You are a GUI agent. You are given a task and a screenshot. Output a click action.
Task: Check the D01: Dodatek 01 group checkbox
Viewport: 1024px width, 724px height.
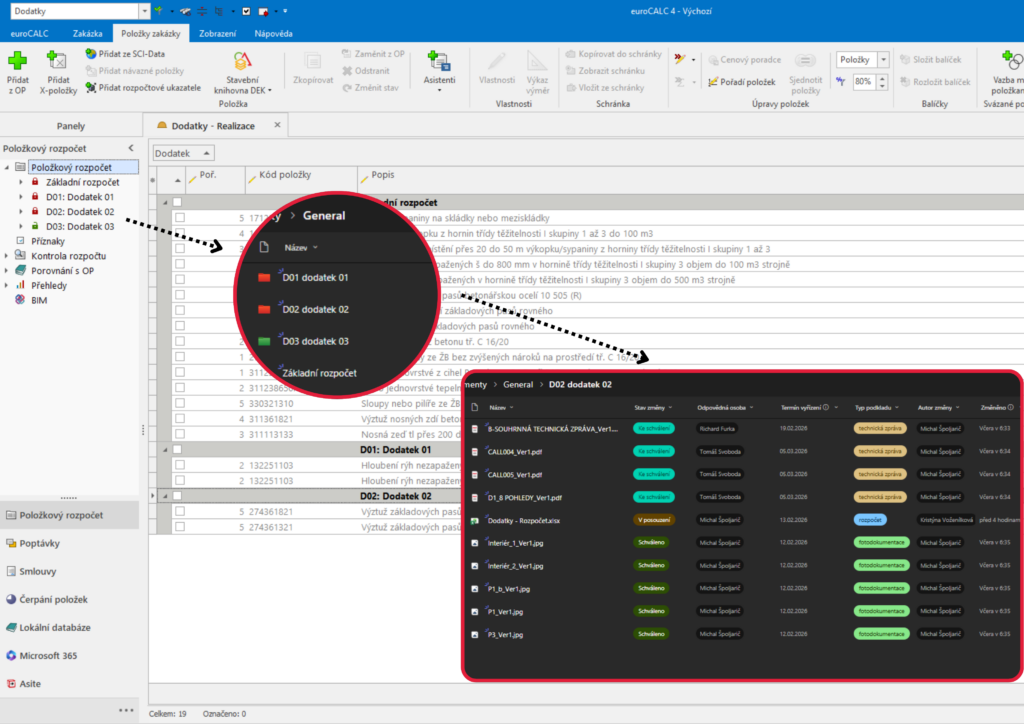[x=179, y=450]
